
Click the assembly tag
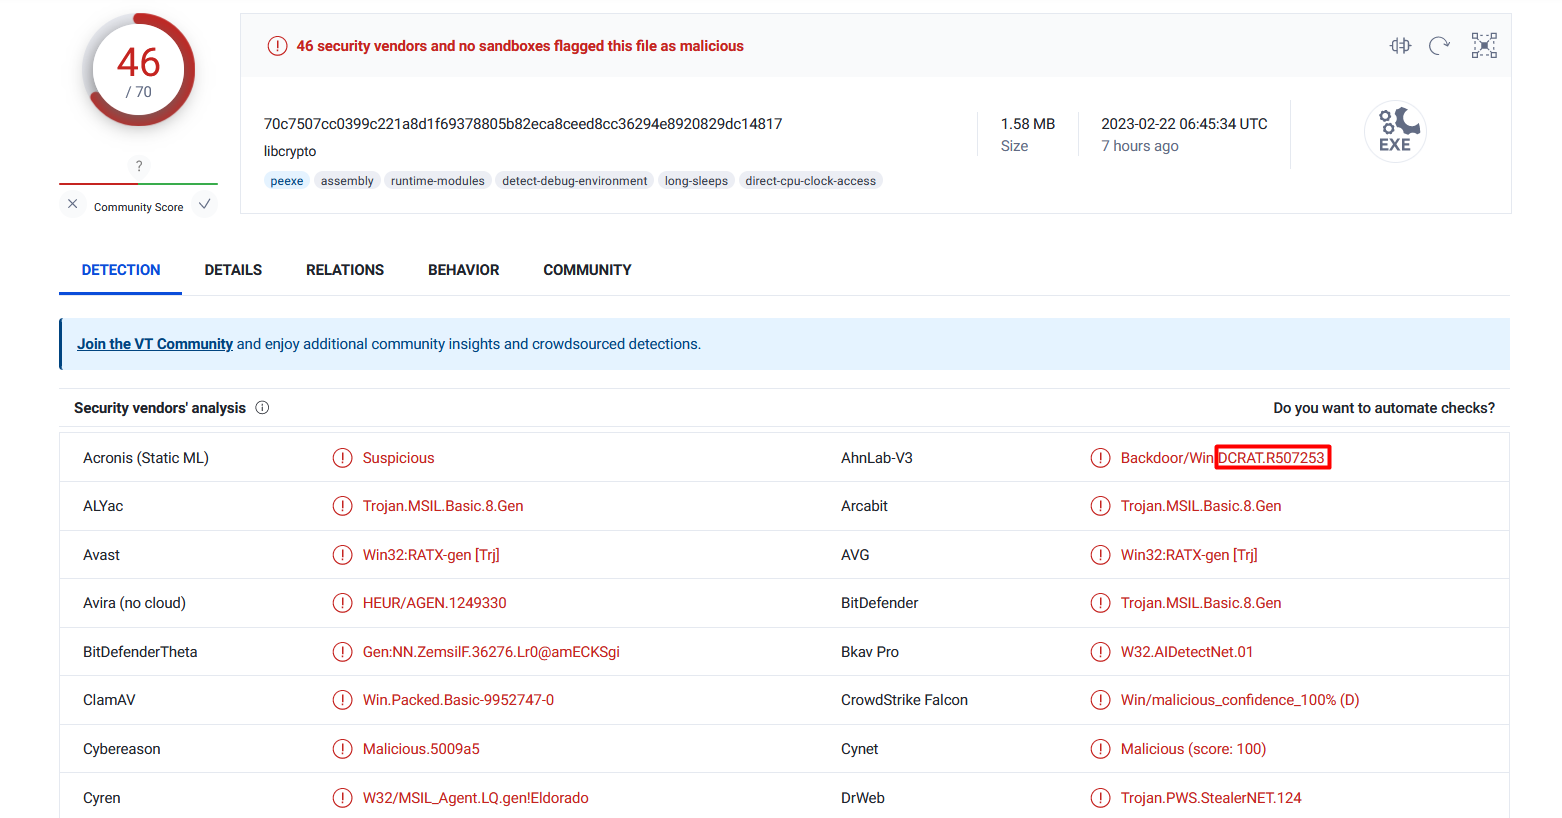(347, 181)
